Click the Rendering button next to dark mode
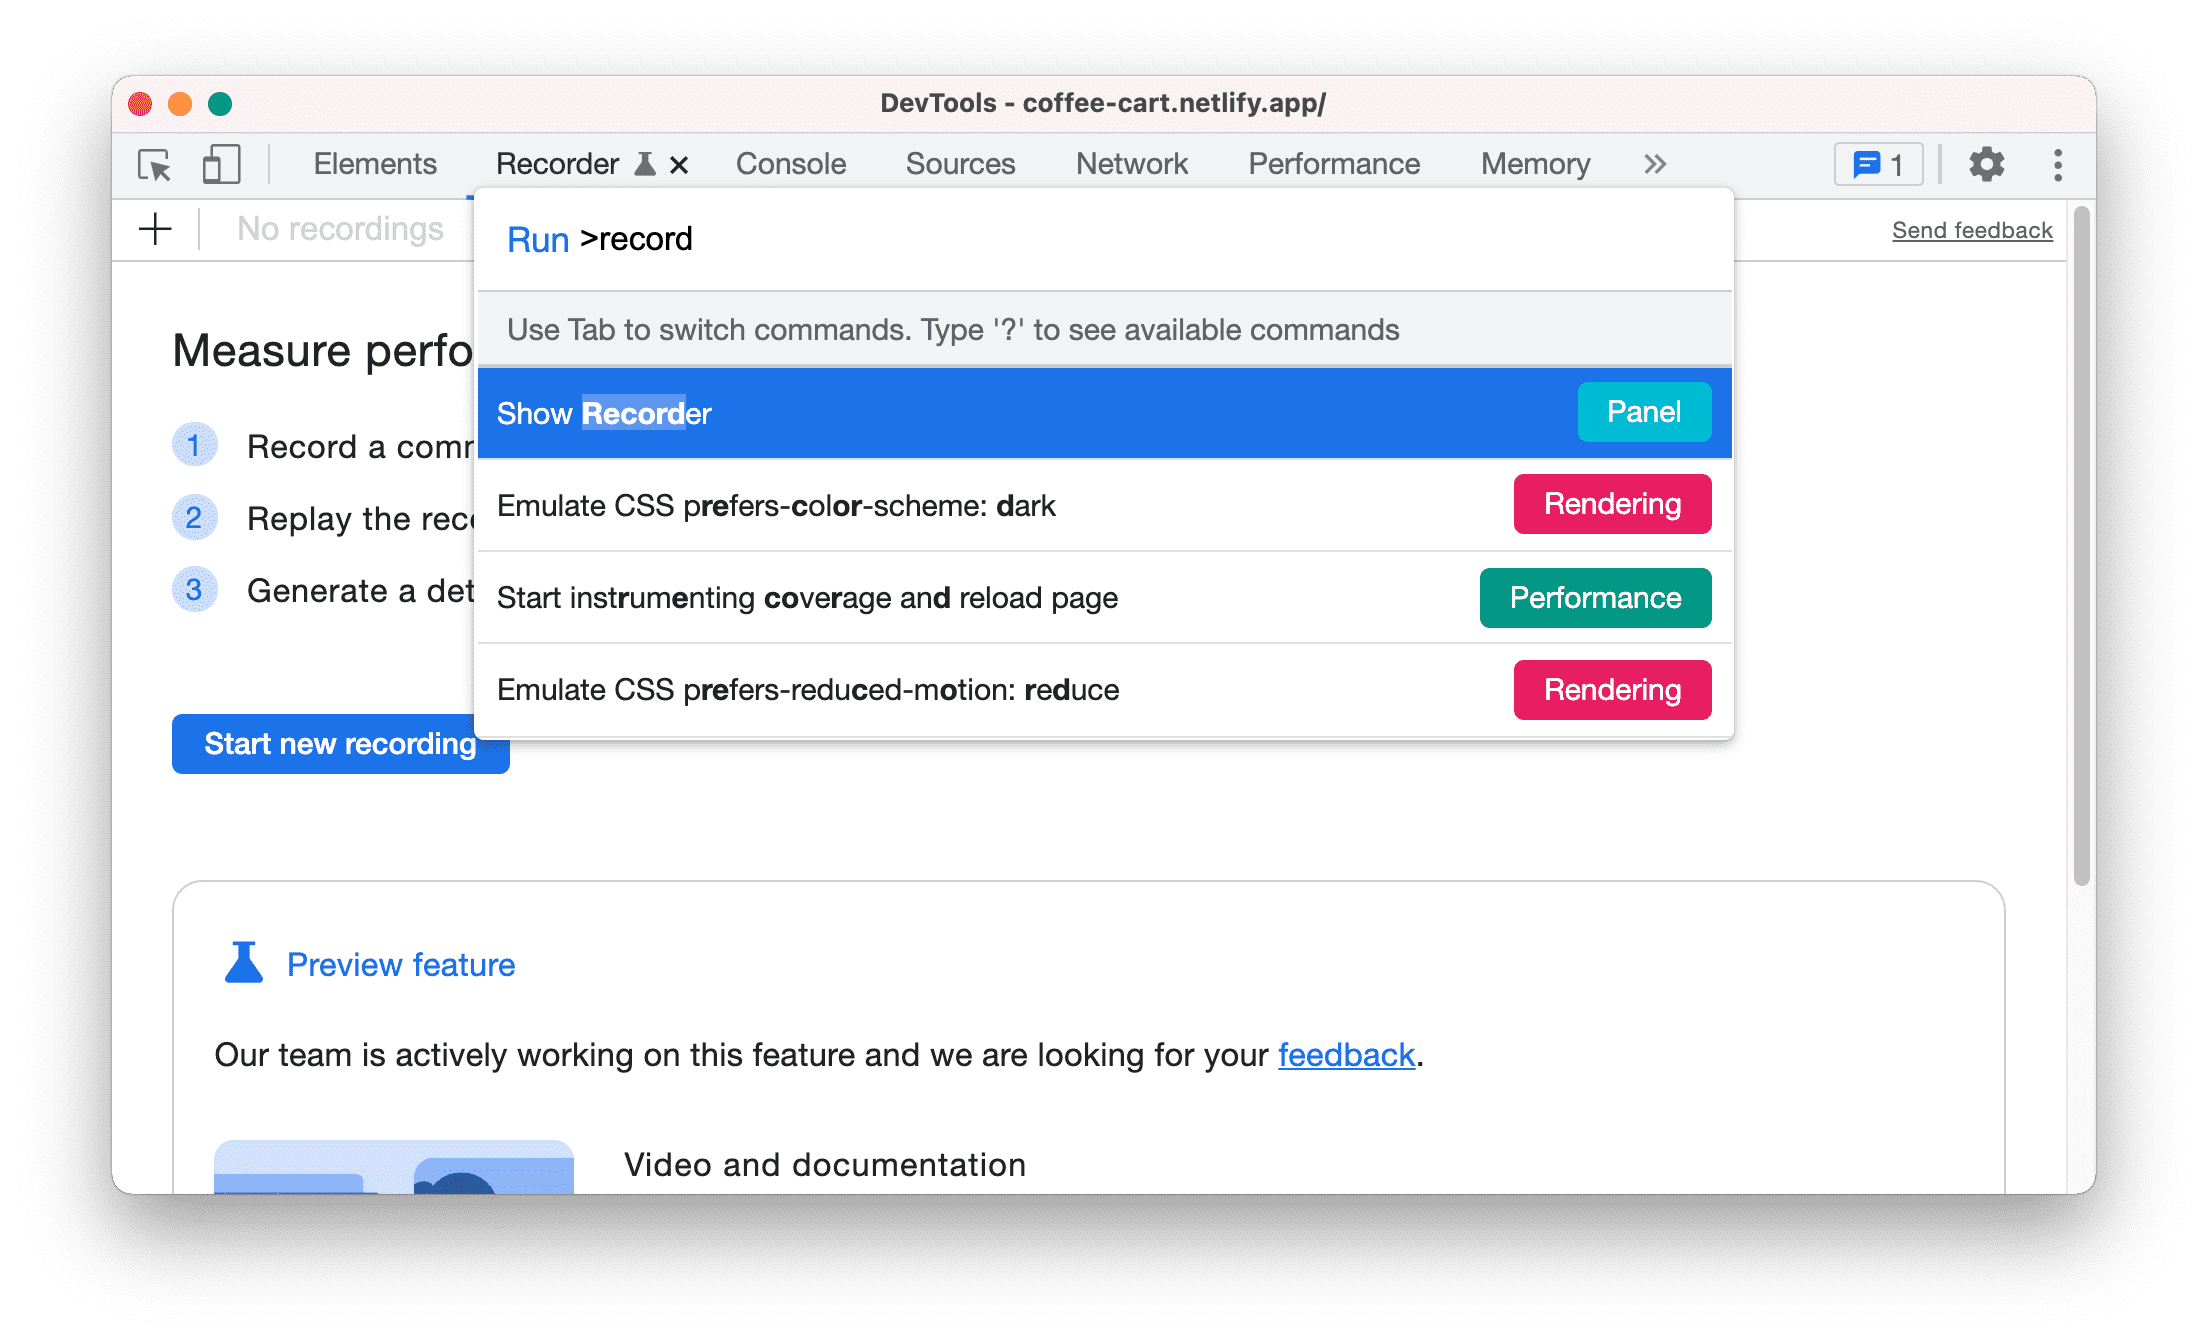 [x=1610, y=505]
